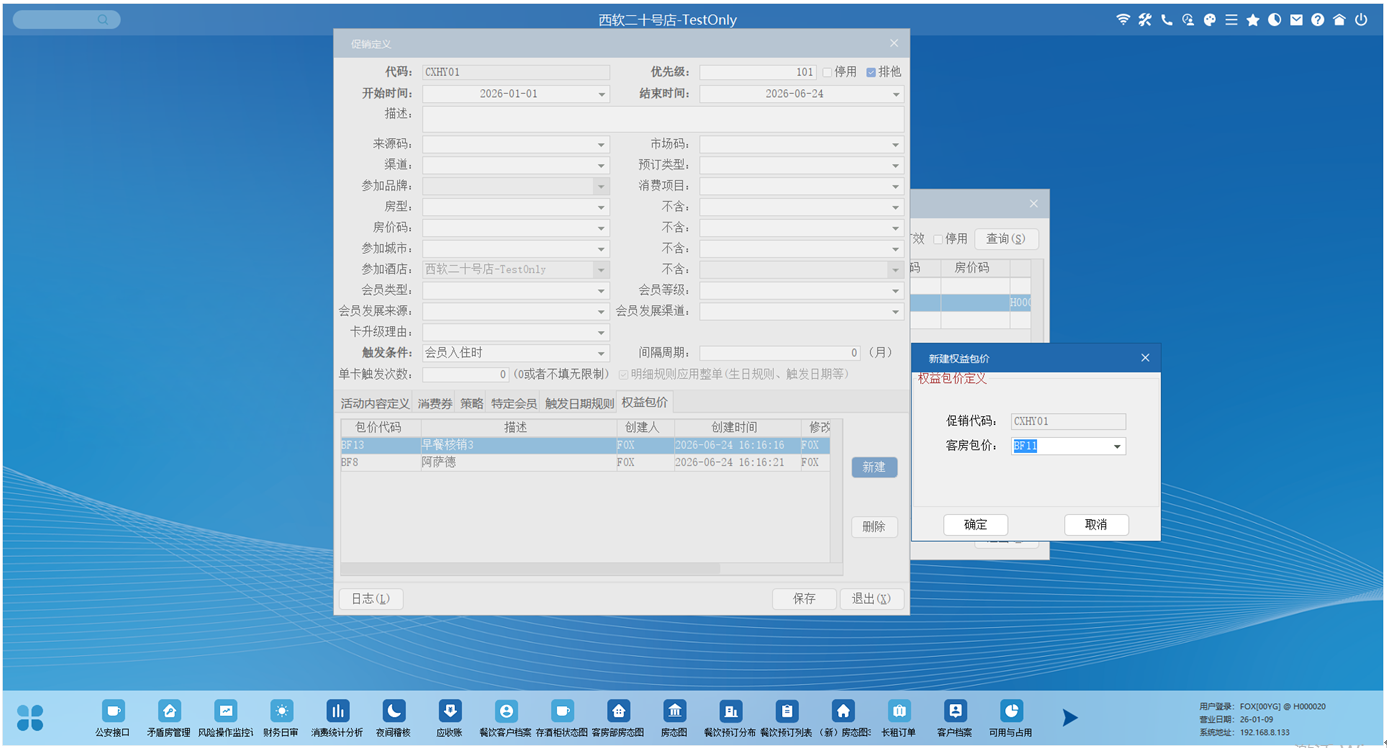Toggle 明细规则应用整单 checkbox

pyautogui.click(x=623, y=374)
